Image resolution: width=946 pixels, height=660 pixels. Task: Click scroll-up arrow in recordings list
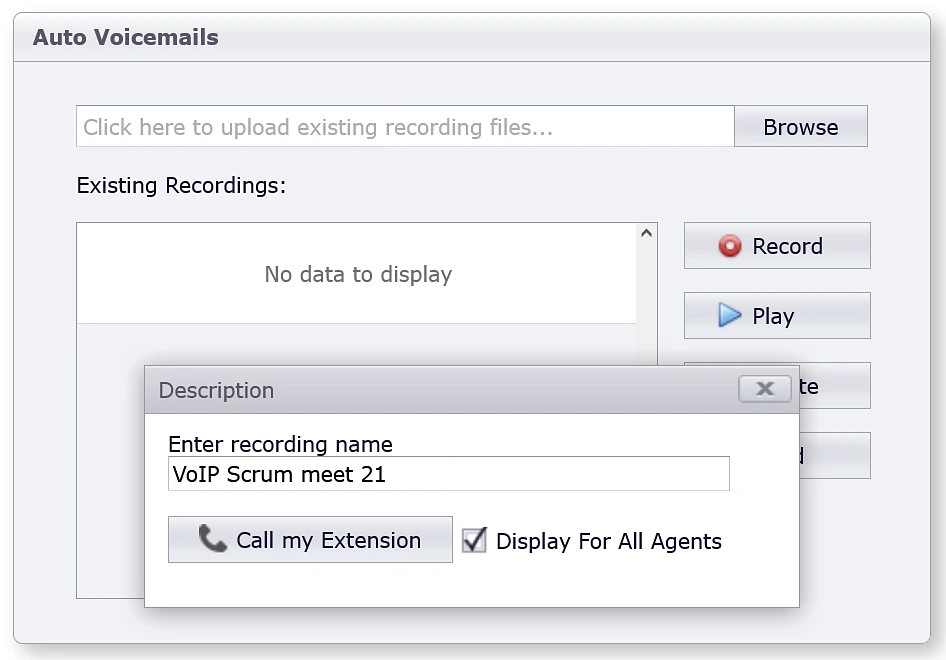click(646, 233)
